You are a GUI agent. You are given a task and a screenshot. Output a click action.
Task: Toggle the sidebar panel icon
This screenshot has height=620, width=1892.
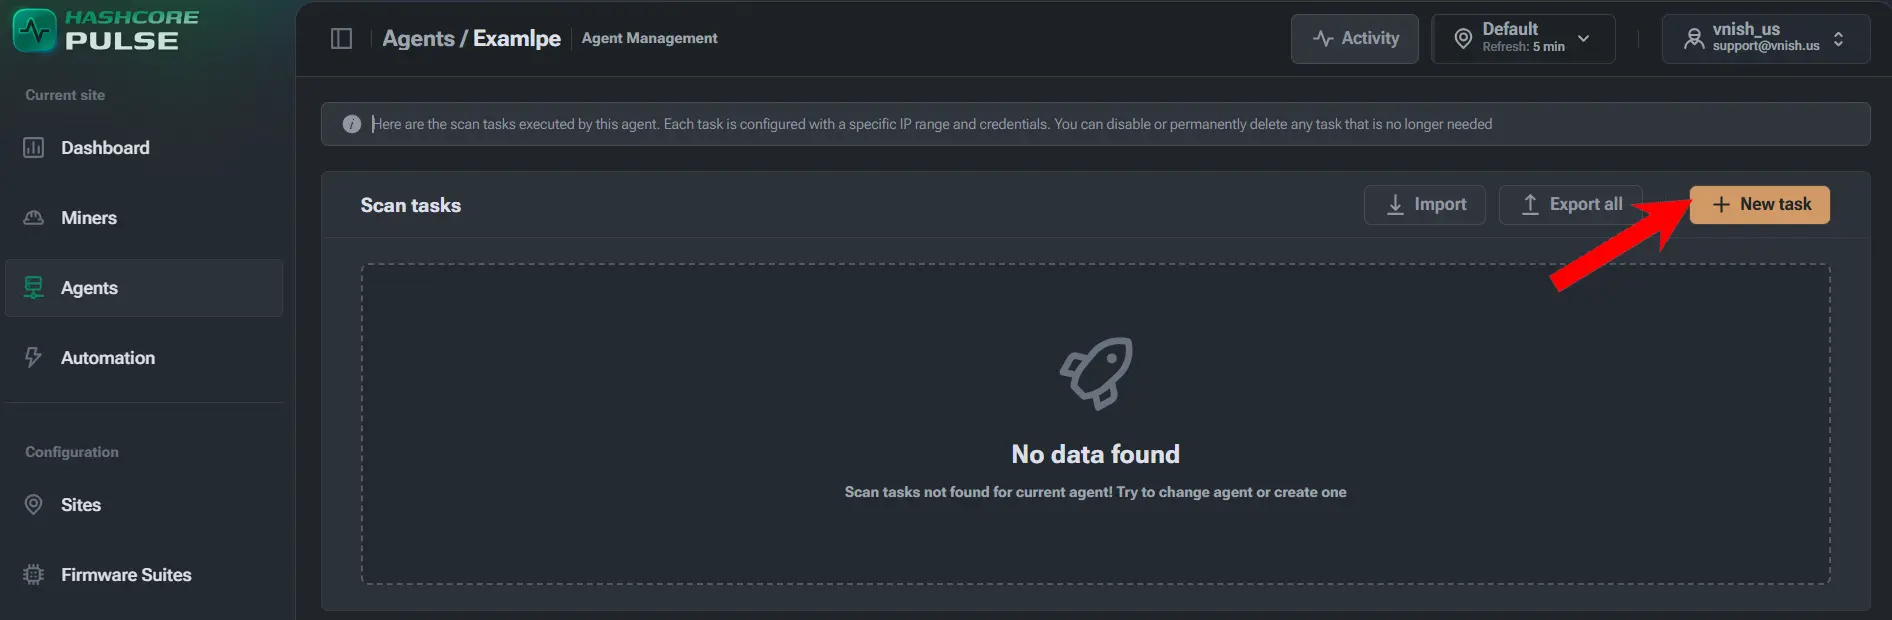tap(342, 39)
